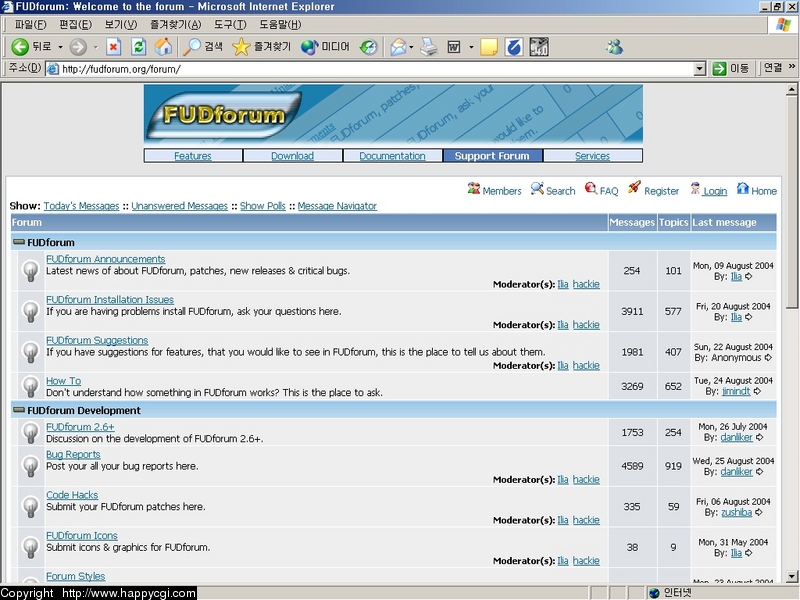Click the Edit with Word toolbar icon
Image resolution: width=800 pixels, height=600 pixels.
click(454, 47)
